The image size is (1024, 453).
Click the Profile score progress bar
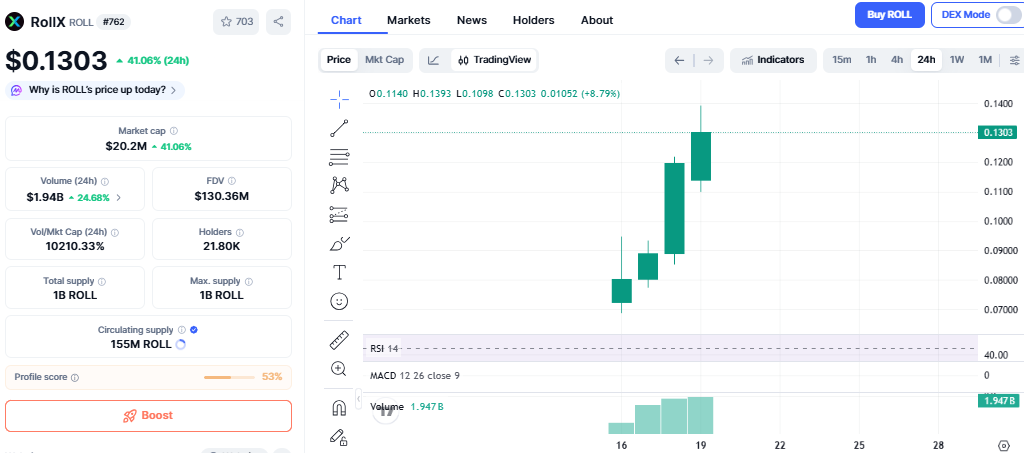pyautogui.click(x=229, y=377)
